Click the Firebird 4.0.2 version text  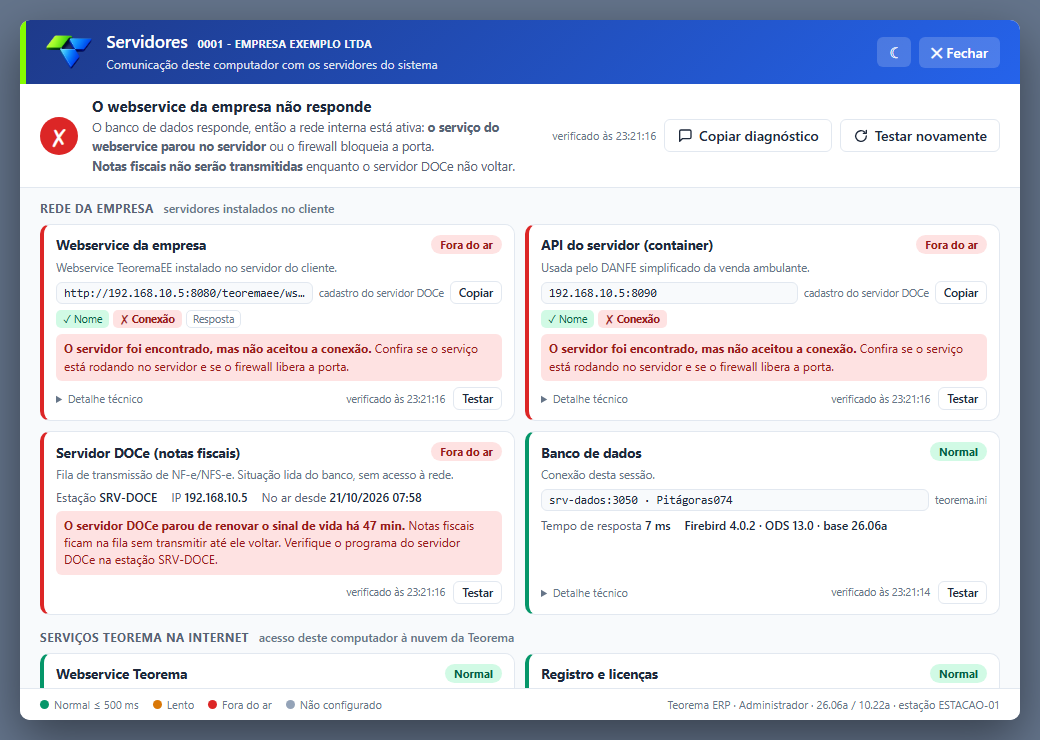(x=720, y=526)
